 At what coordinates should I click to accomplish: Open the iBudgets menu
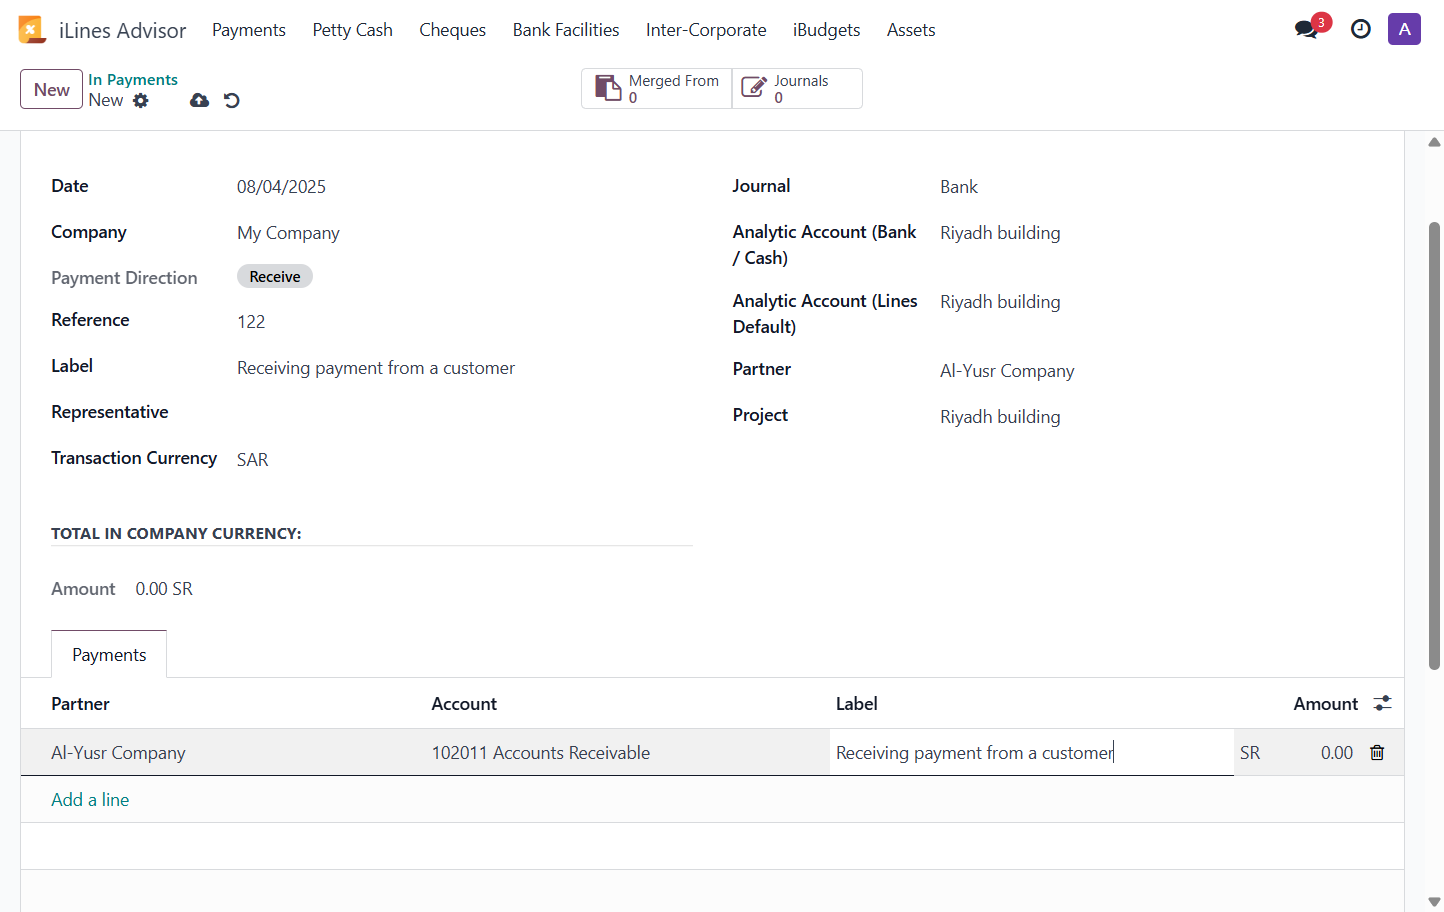pyautogui.click(x=827, y=30)
